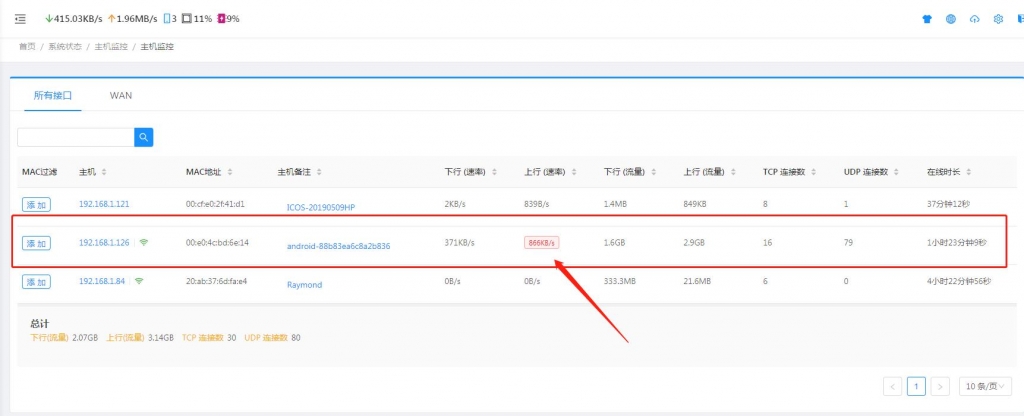Go to previous page with left chevron
The width and height of the screenshot is (1024, 416).
click(893, 386)
